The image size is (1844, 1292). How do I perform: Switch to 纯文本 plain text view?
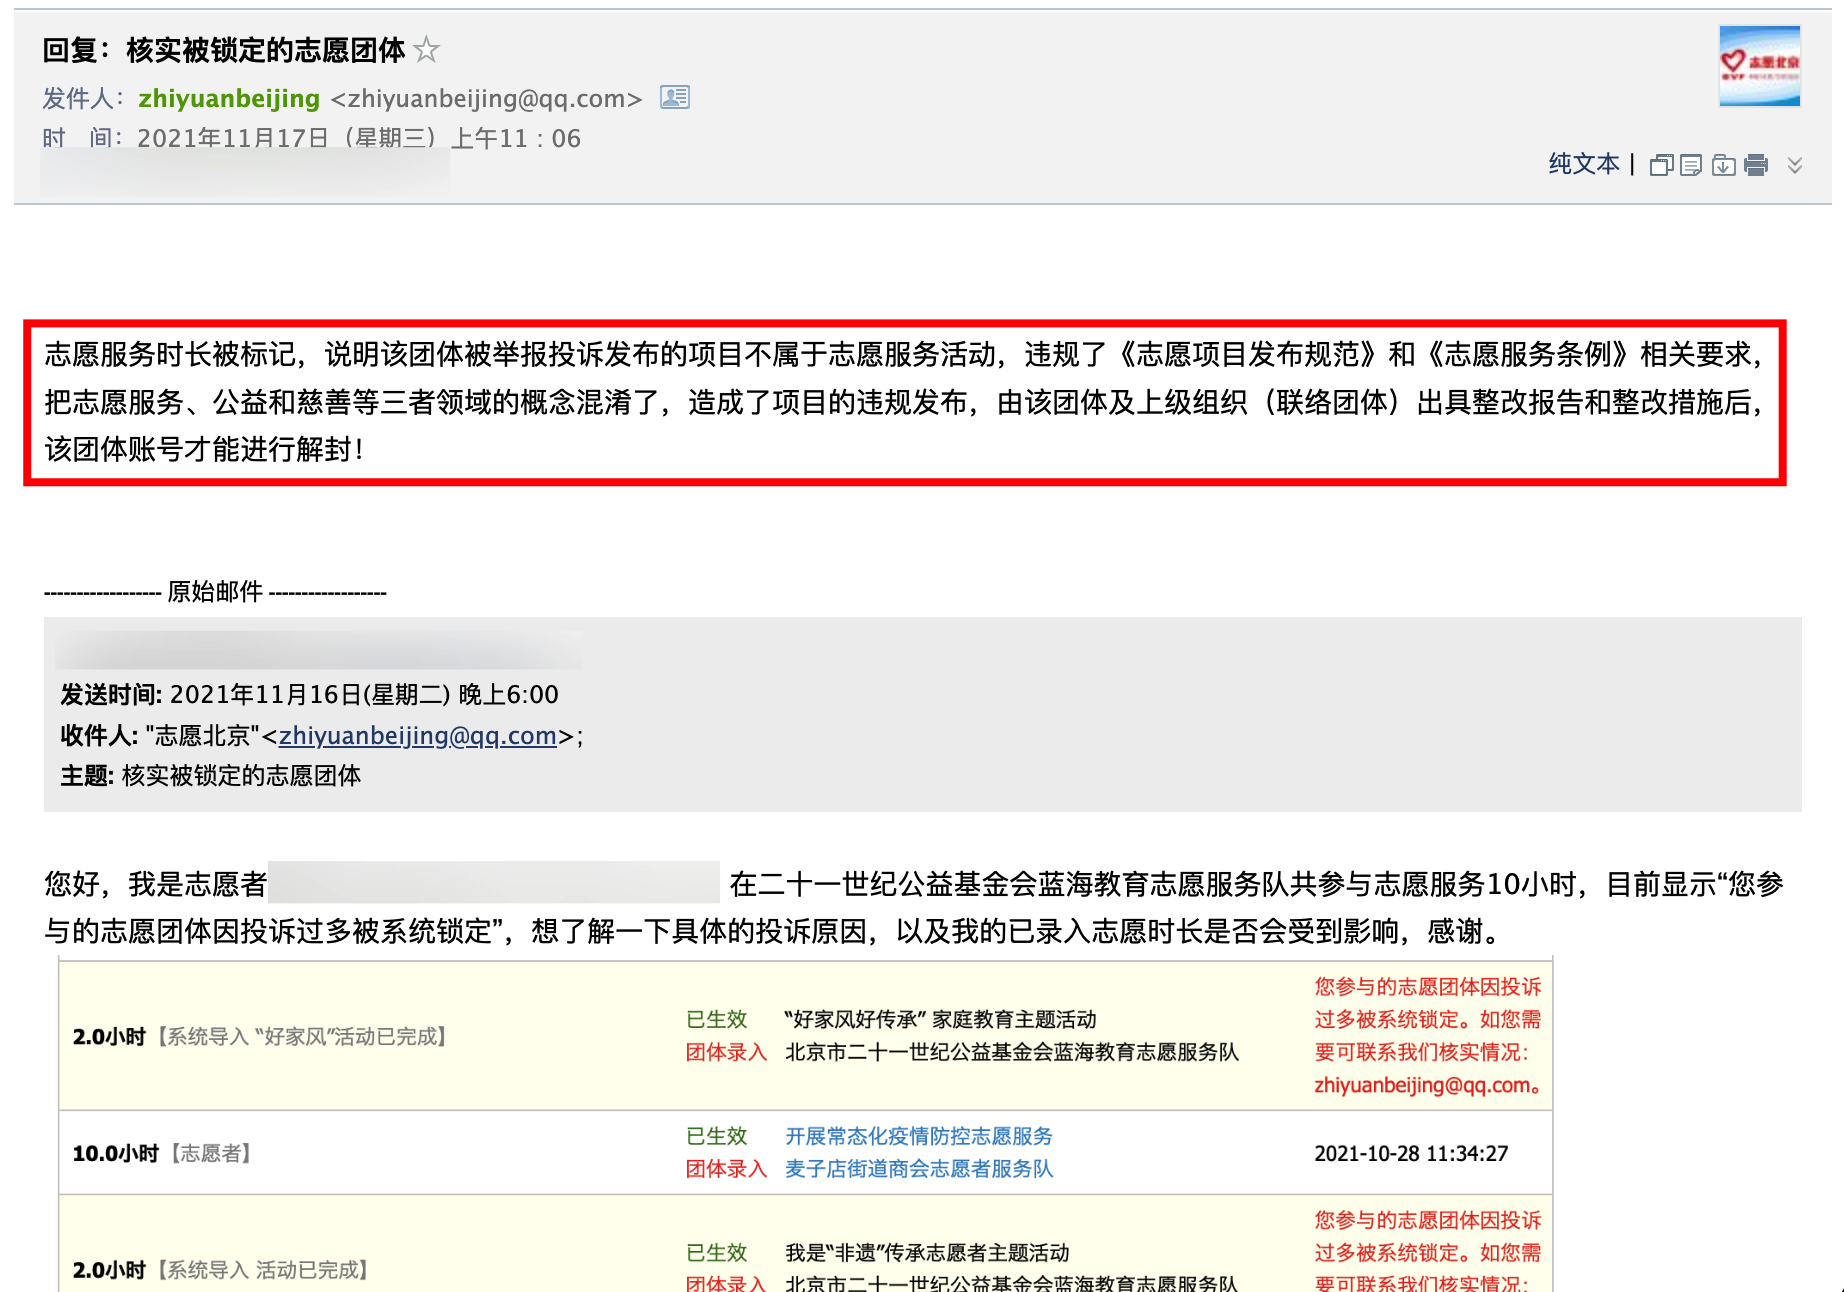1584,164
